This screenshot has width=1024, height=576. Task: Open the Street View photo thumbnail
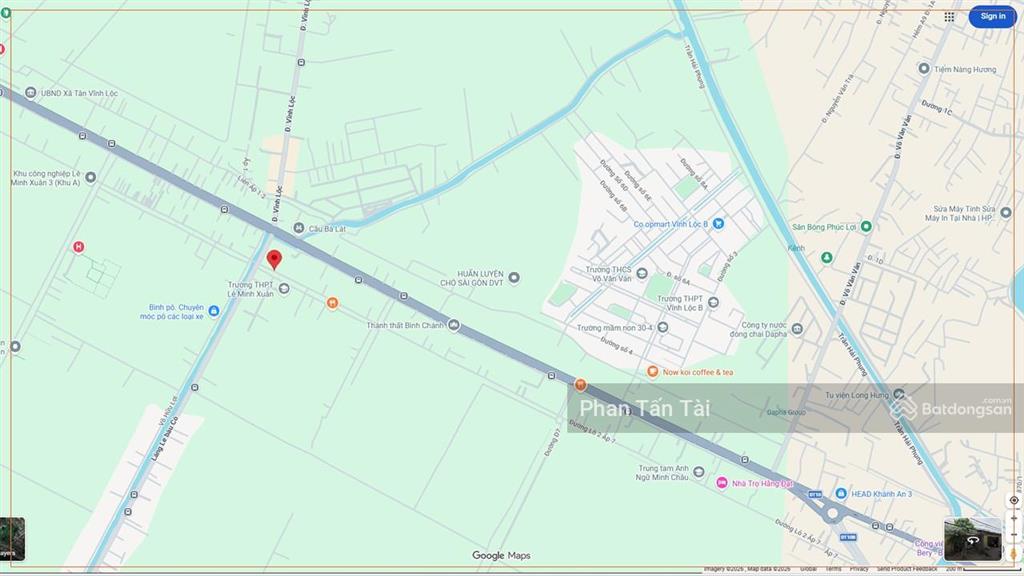click(972, 539)
